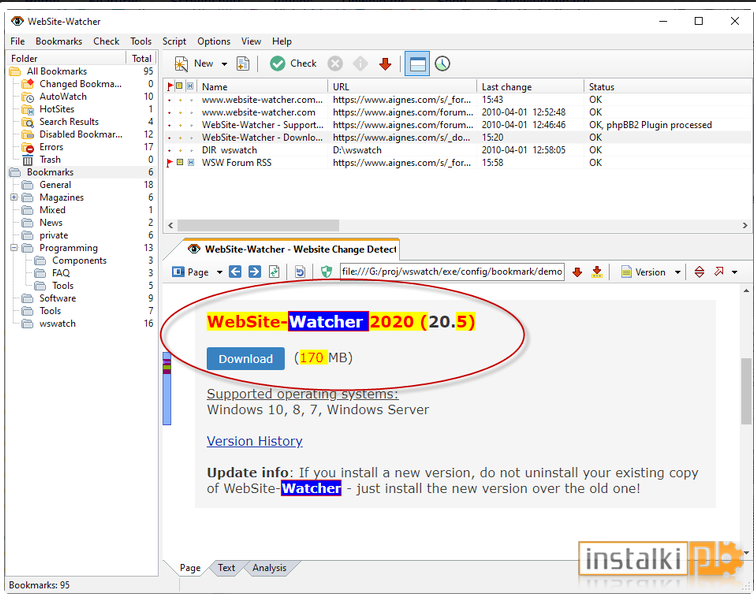
Task: Click the green Check button
Action: 293,64
